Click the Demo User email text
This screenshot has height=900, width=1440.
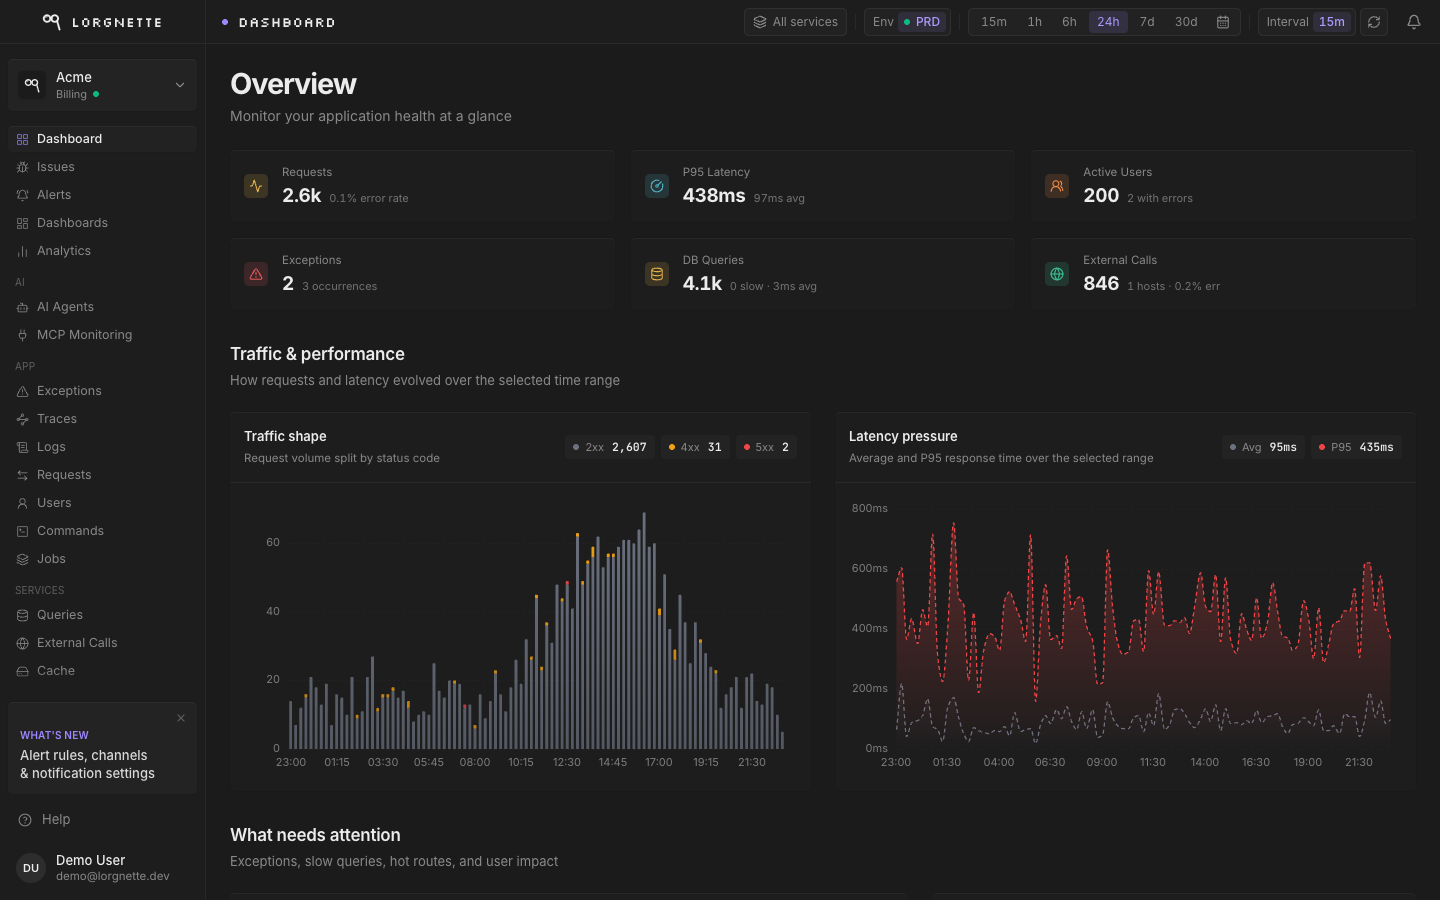pos(112,877)
